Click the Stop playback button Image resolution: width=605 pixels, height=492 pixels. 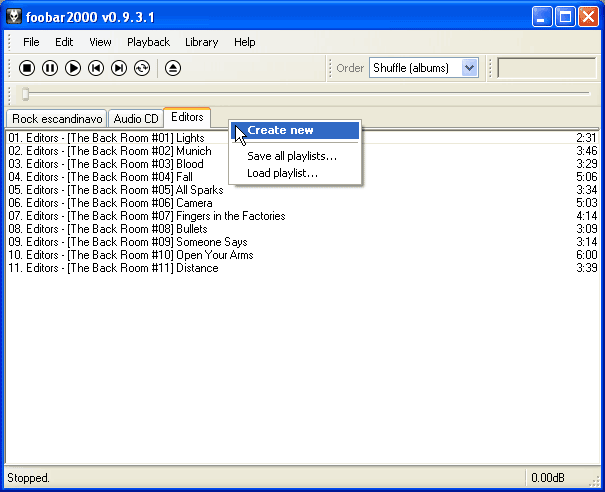point(27,68)
